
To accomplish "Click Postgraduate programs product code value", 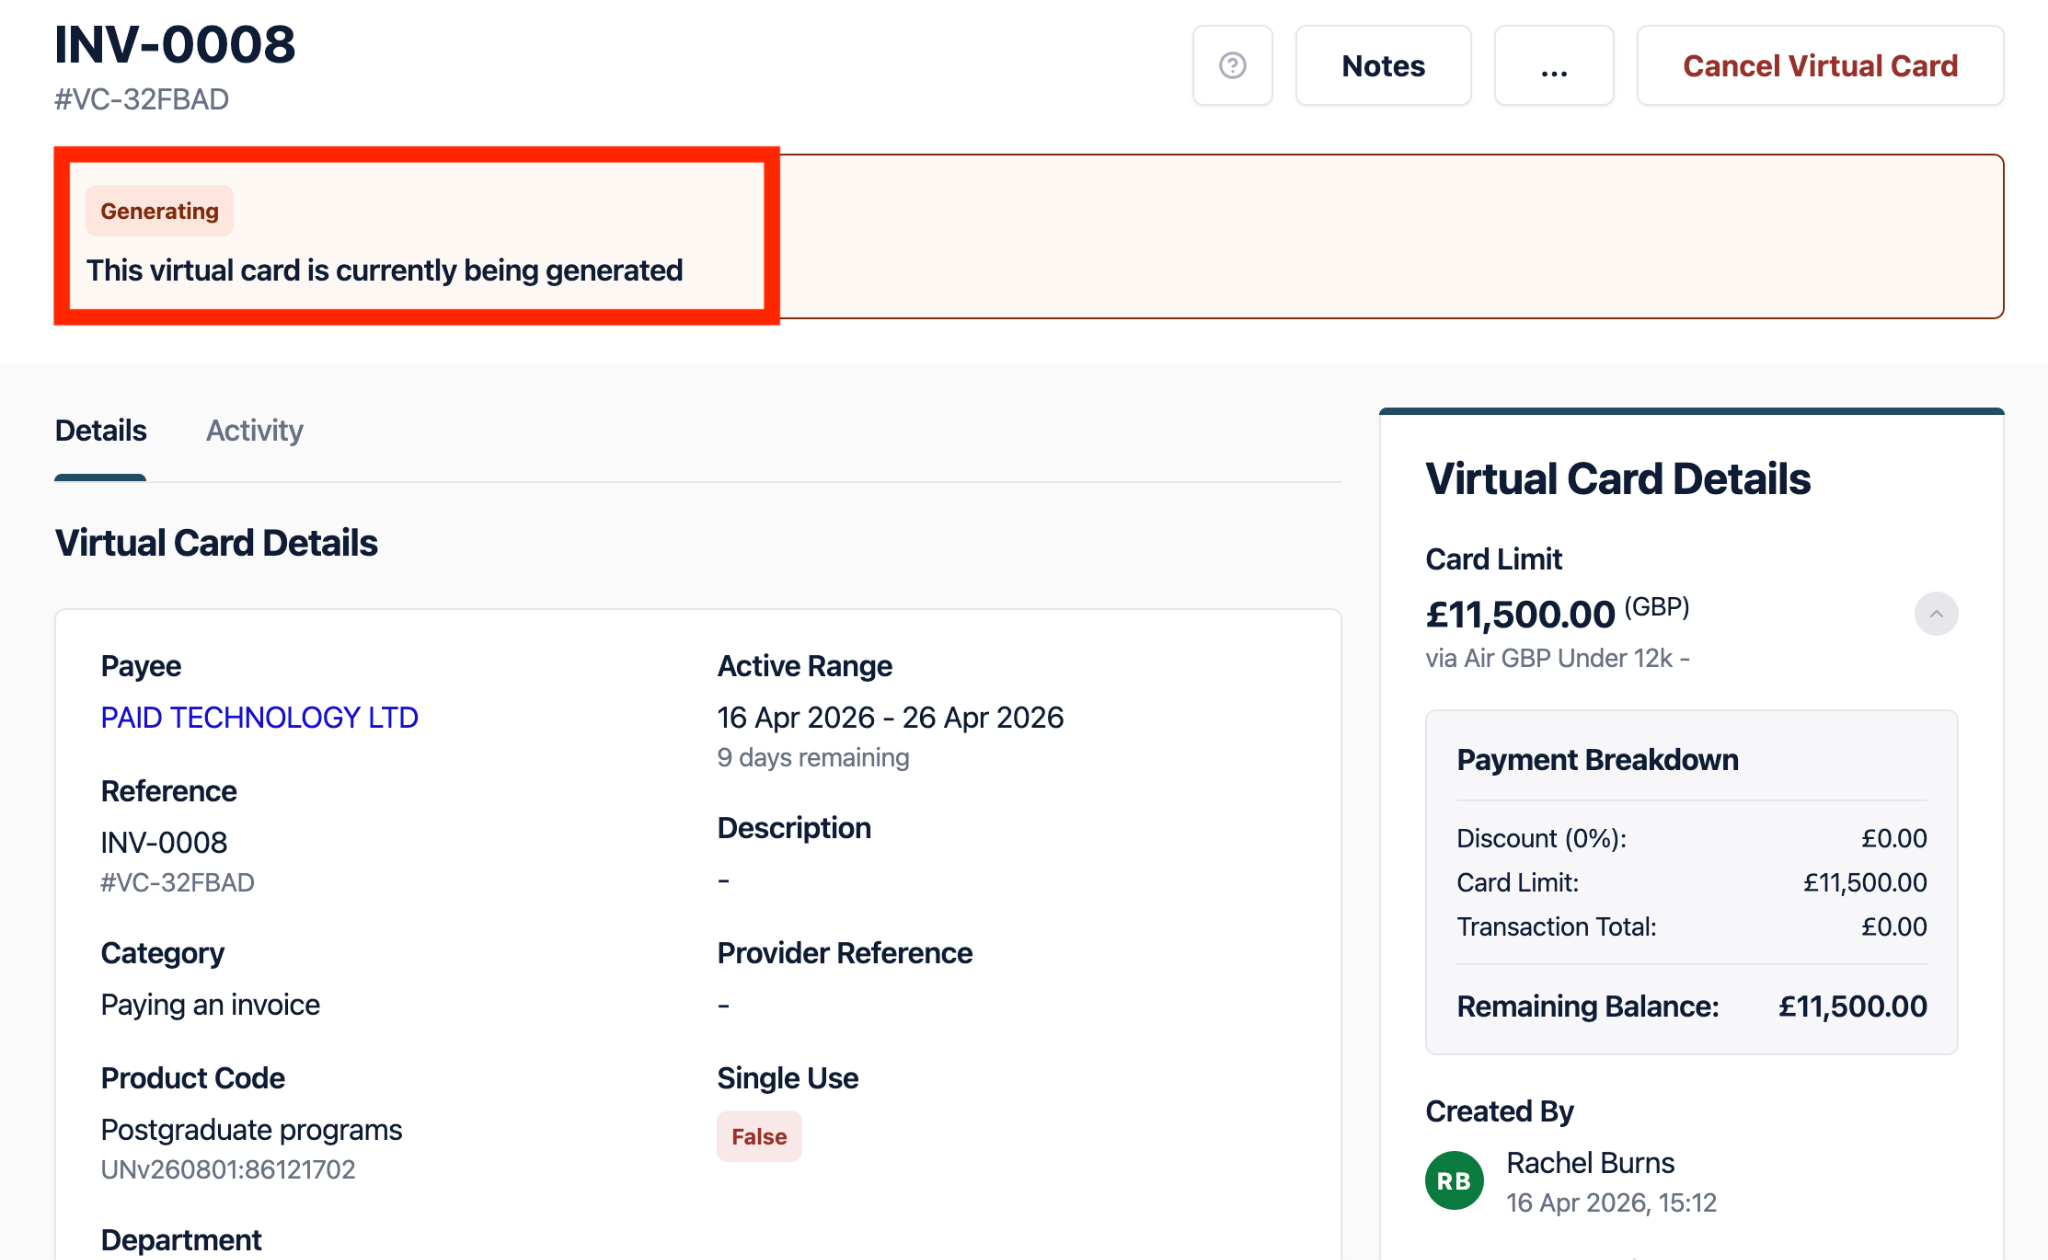I will [x=251, y=1130].
